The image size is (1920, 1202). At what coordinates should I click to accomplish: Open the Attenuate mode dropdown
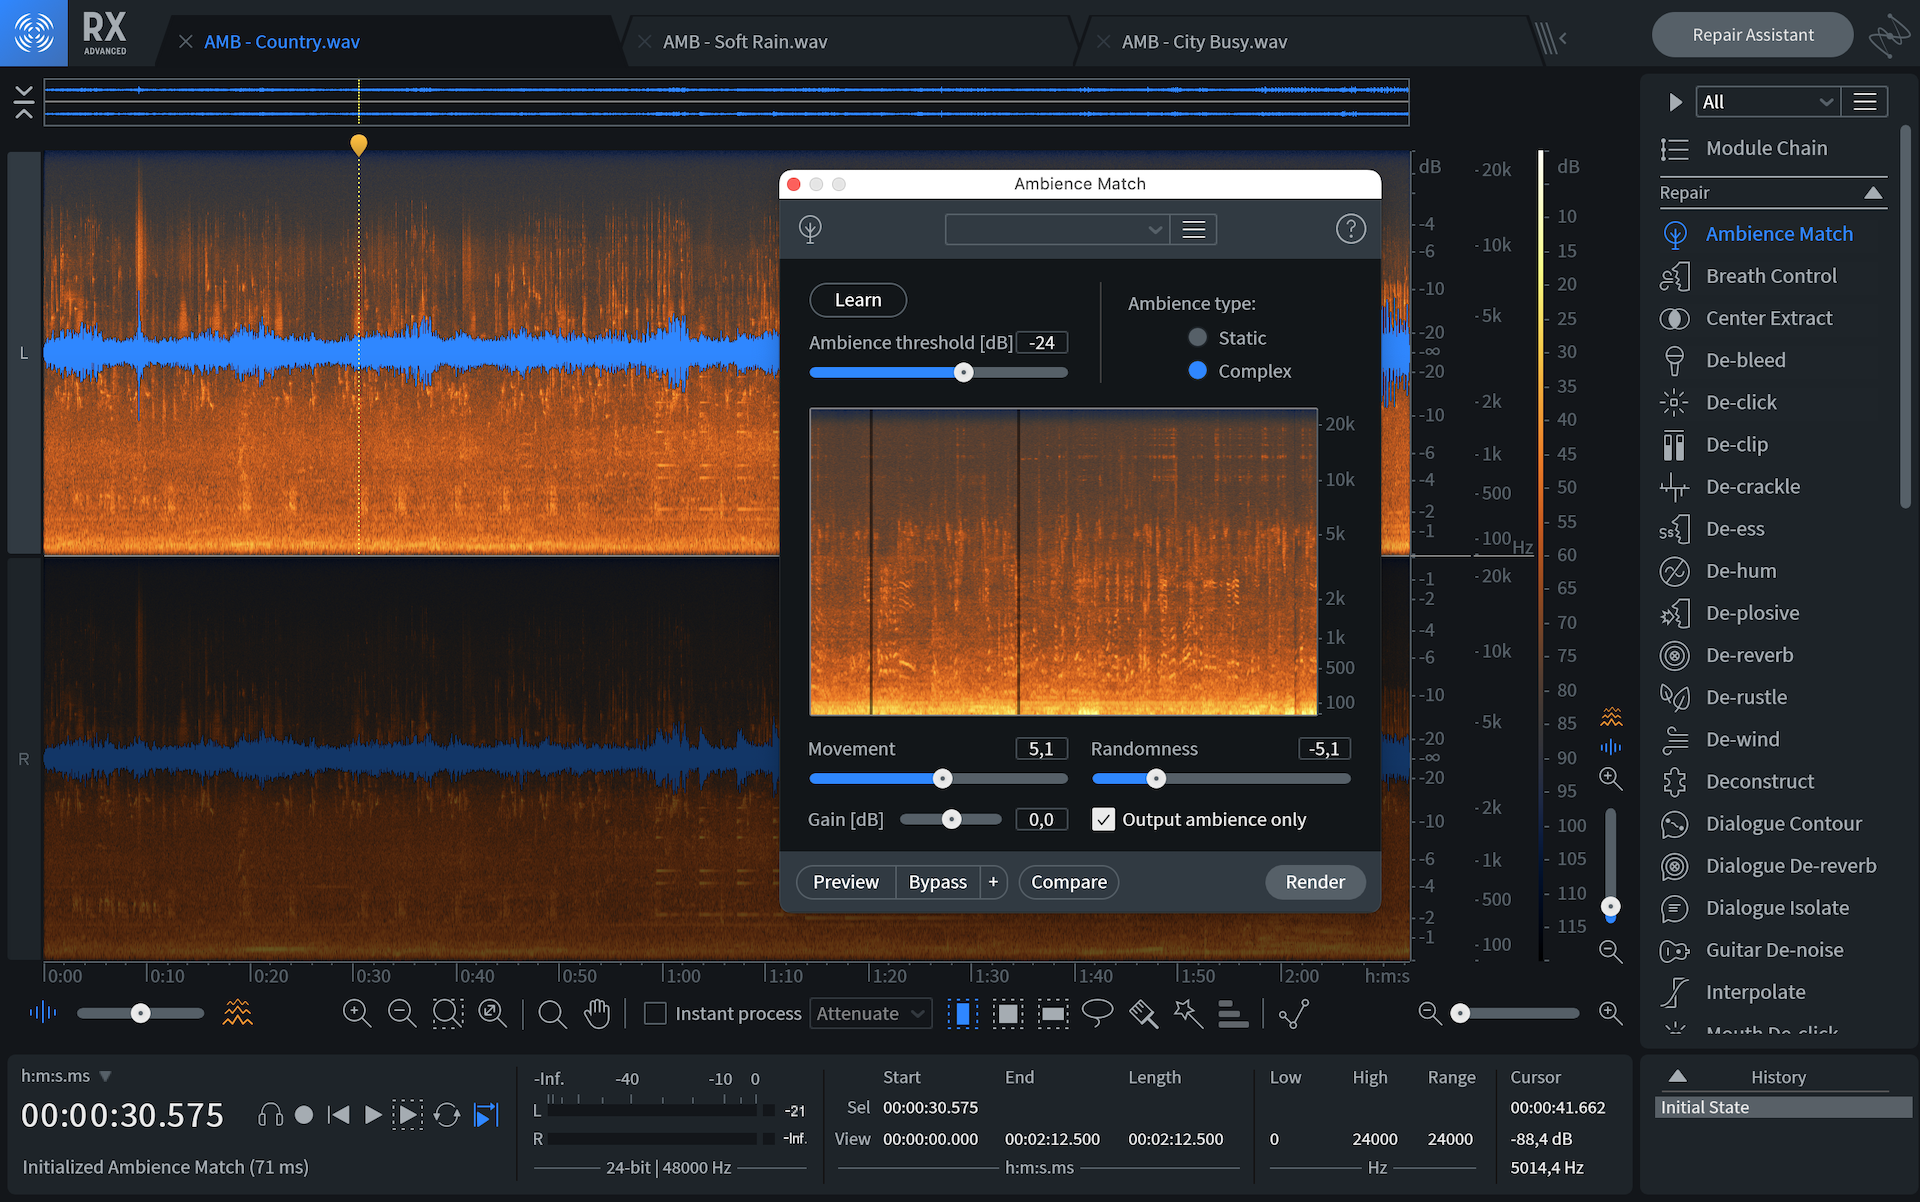870,1013
